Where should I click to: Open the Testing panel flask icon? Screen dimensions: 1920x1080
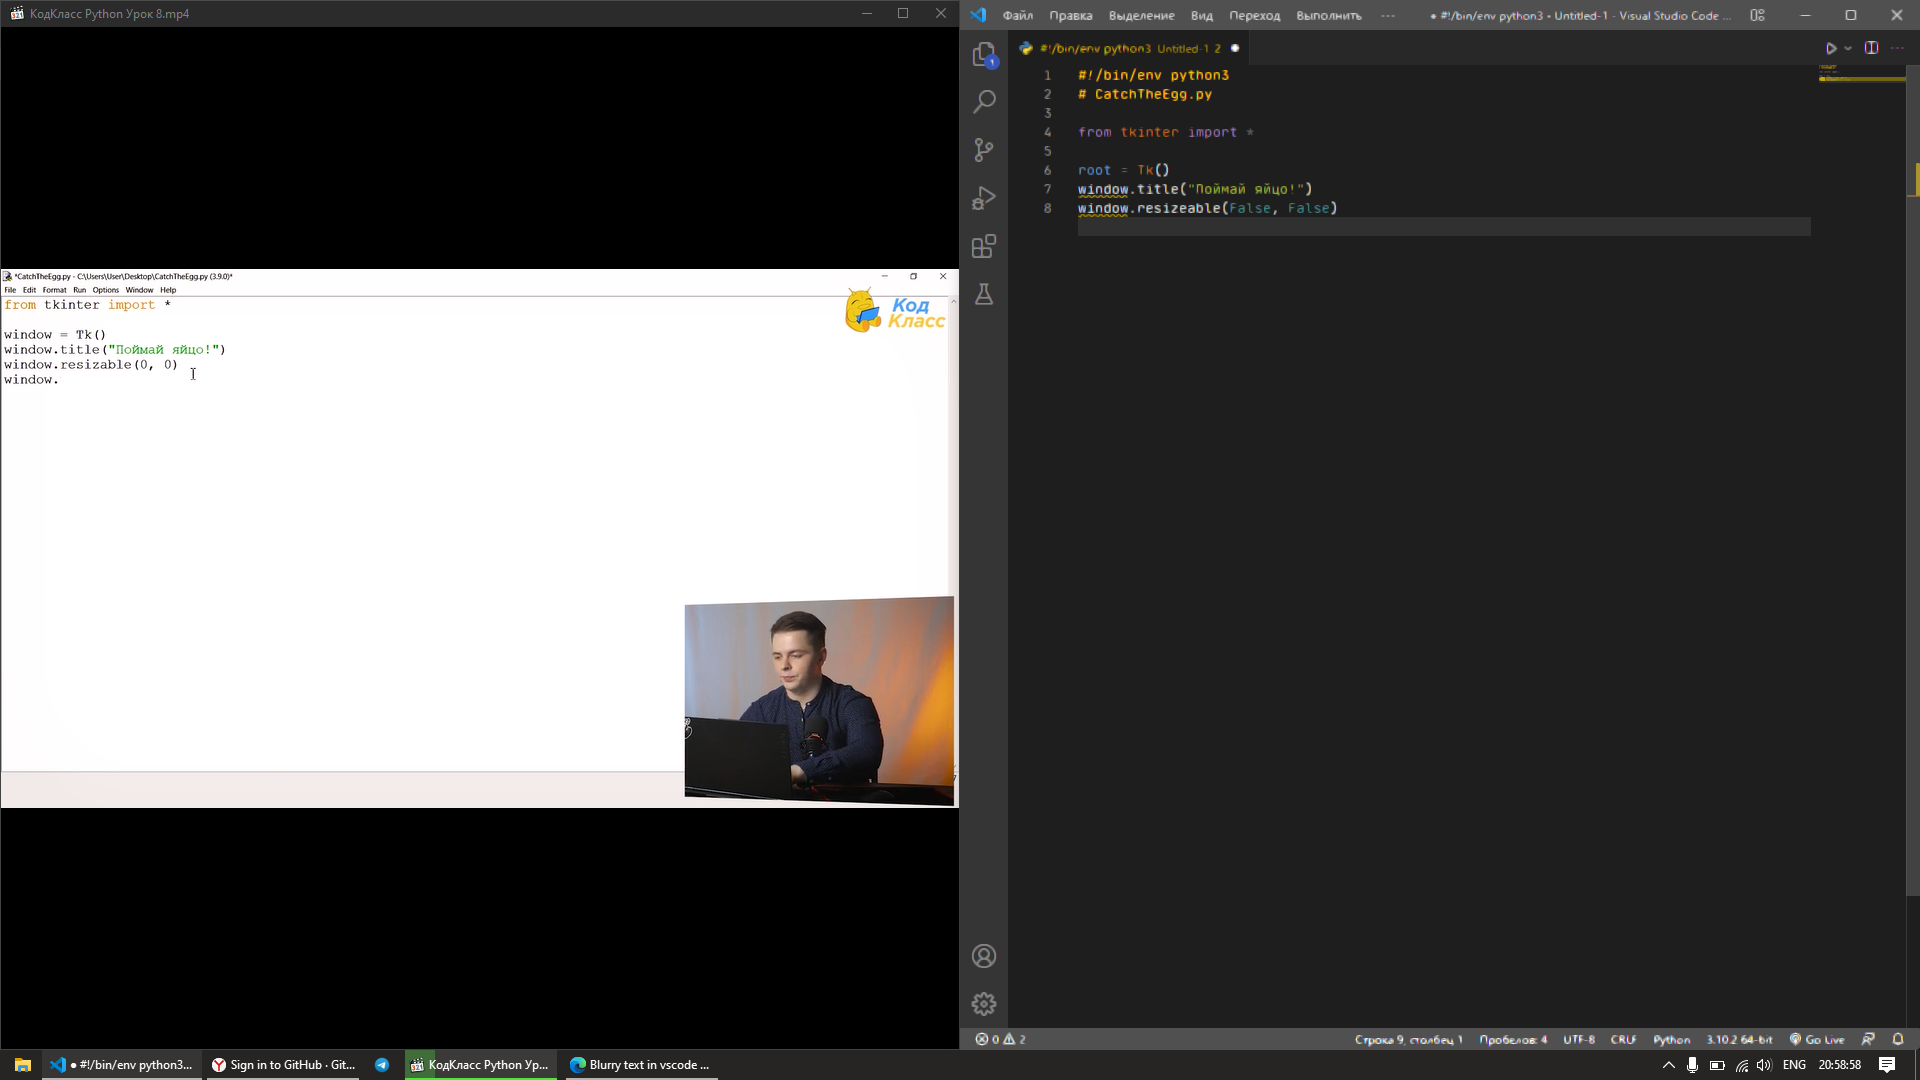tap(985, 294)
